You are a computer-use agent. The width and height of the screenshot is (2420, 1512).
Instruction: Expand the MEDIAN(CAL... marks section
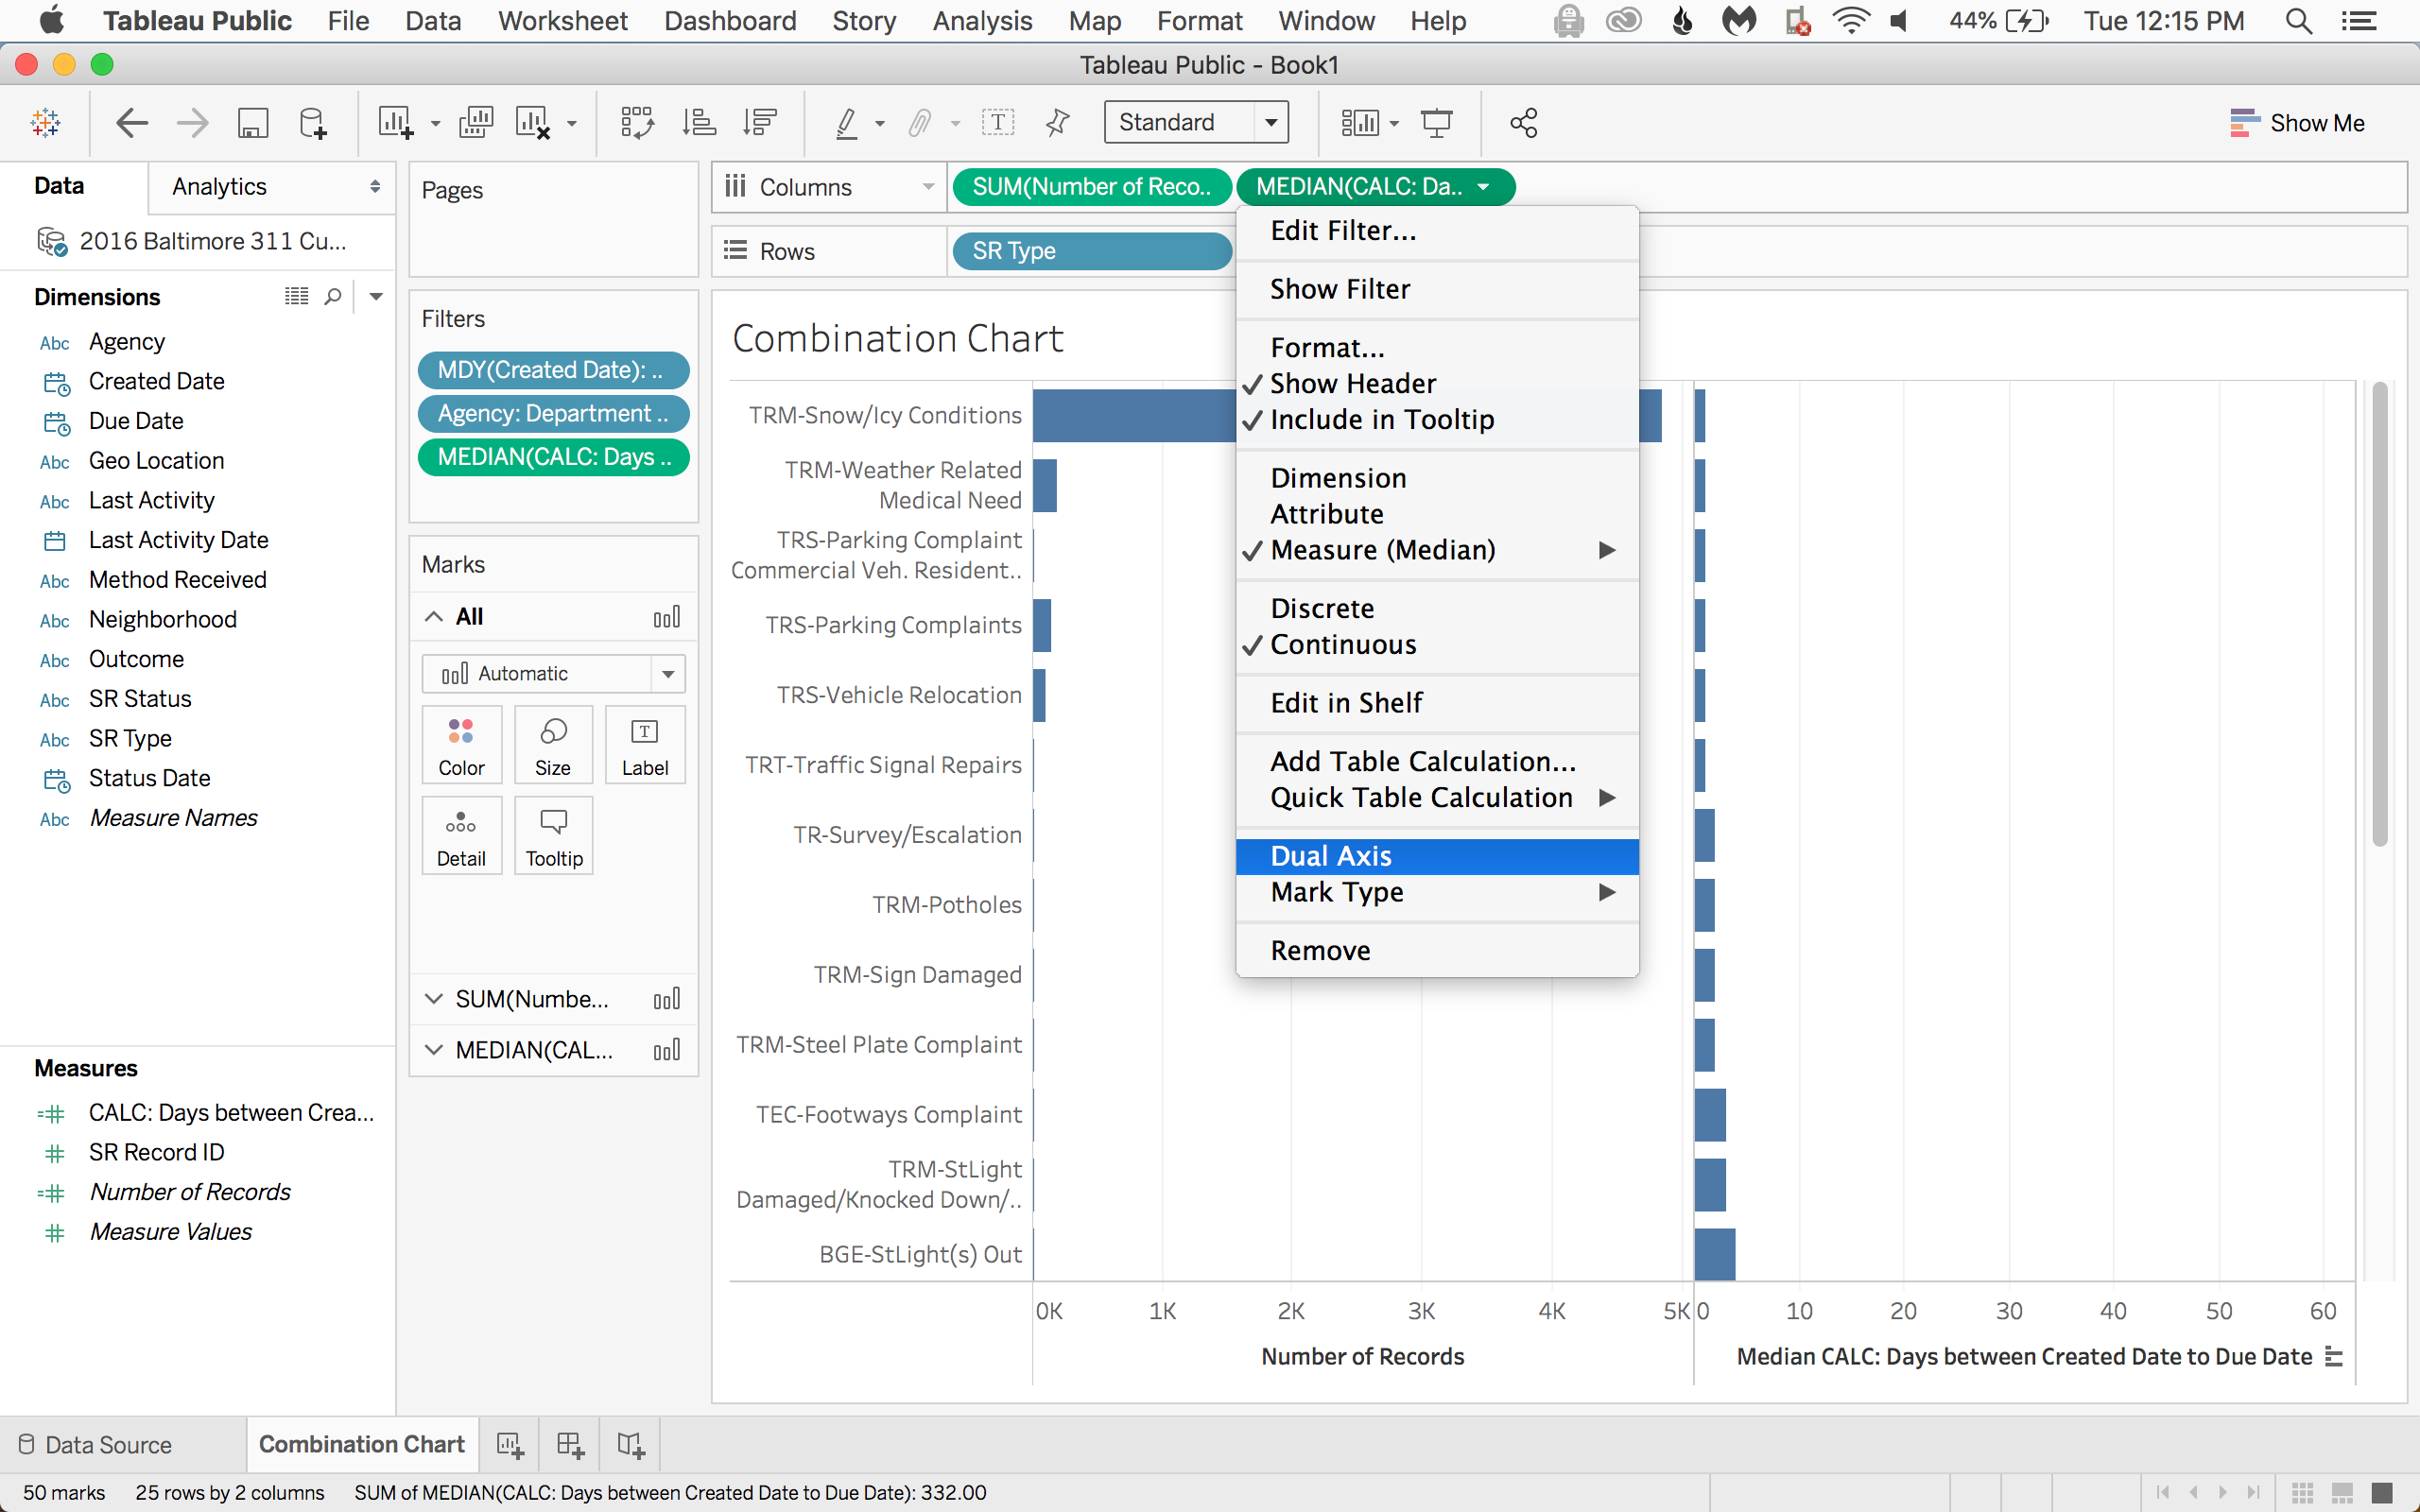click(434, 1050)
